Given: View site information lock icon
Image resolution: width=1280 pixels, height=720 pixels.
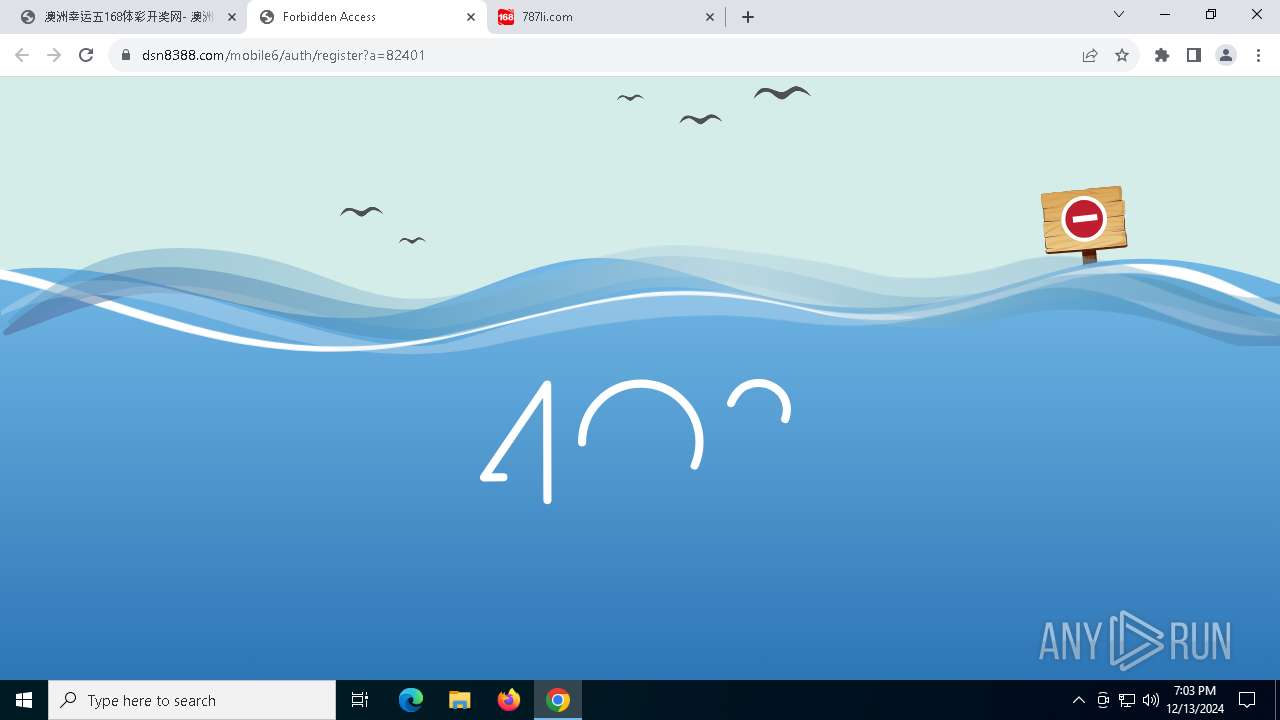Looking at the screenshot, I should pos(126,55).
